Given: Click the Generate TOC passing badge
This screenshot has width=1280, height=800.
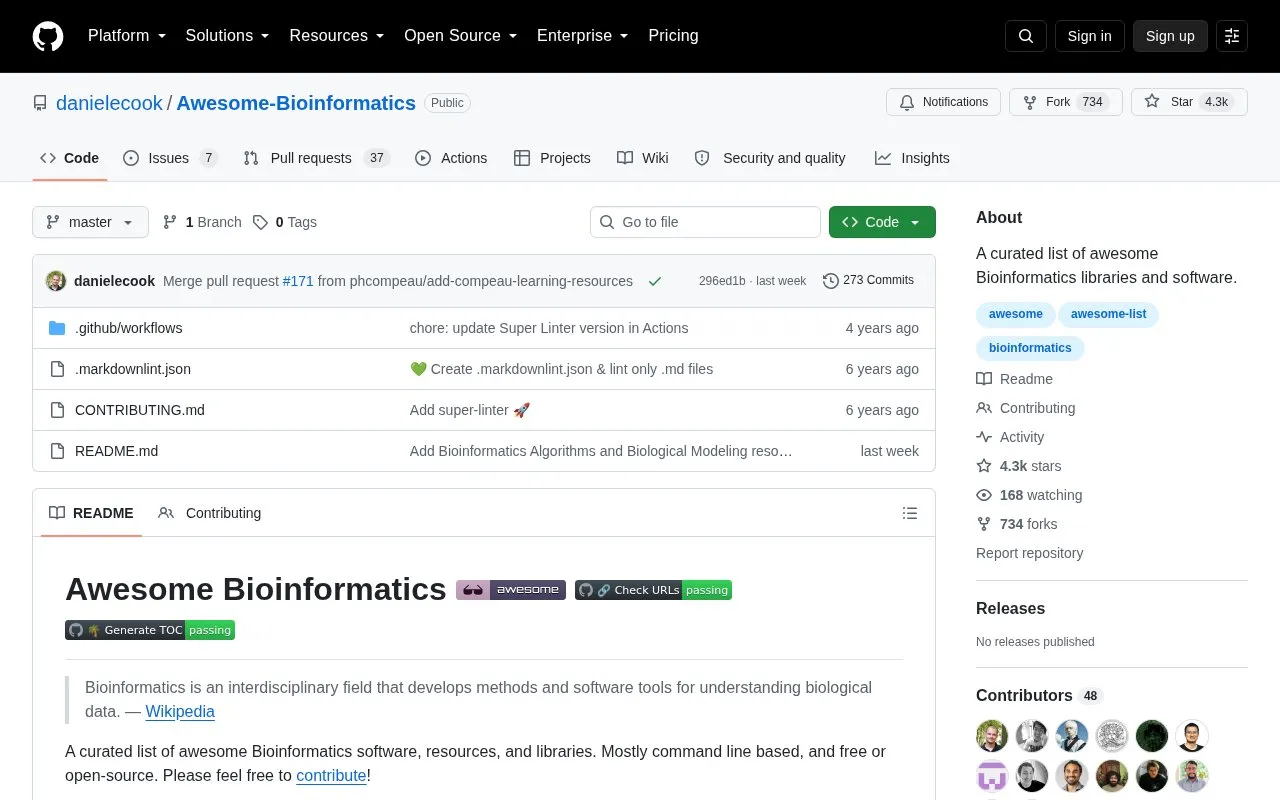Looking at the screenshot, I should tap(150, 630).
